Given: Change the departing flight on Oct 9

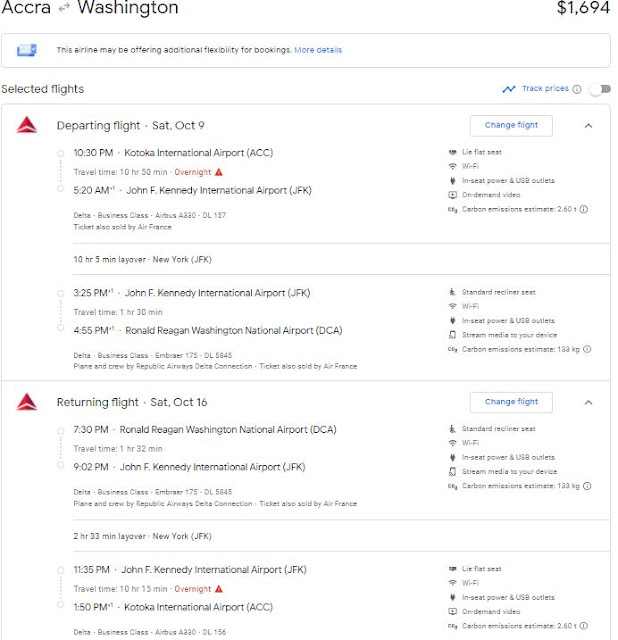Looking at the screenshot, I should 511,125.
